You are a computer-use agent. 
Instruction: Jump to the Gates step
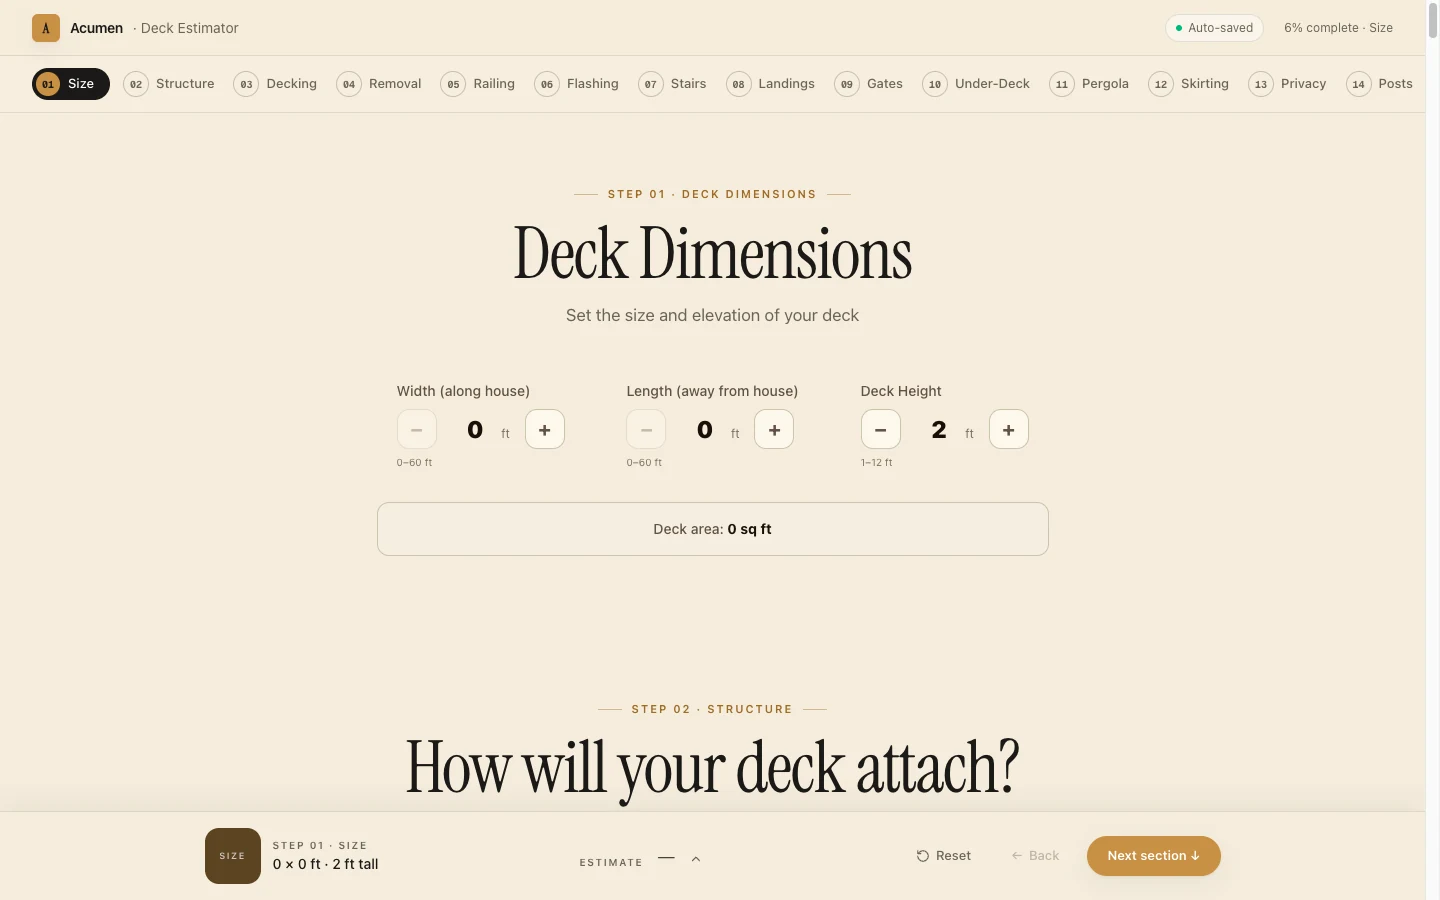pos(870,84)
